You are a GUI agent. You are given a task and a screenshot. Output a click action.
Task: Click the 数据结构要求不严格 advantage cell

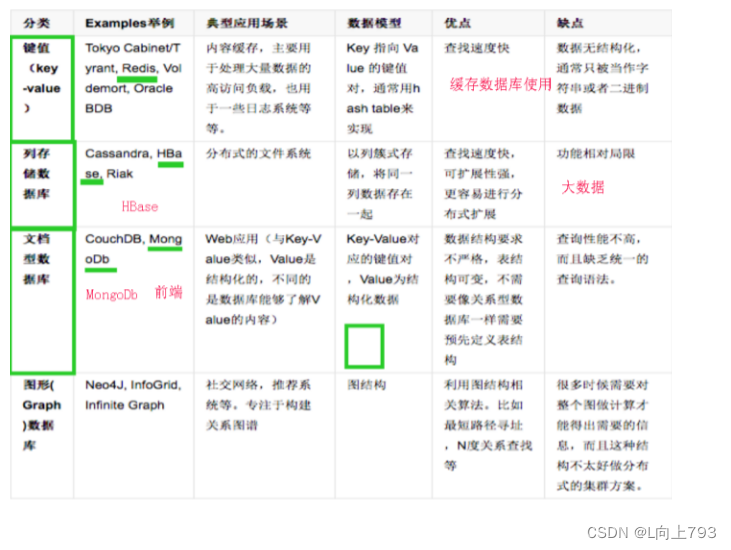[x=488, y=300]
